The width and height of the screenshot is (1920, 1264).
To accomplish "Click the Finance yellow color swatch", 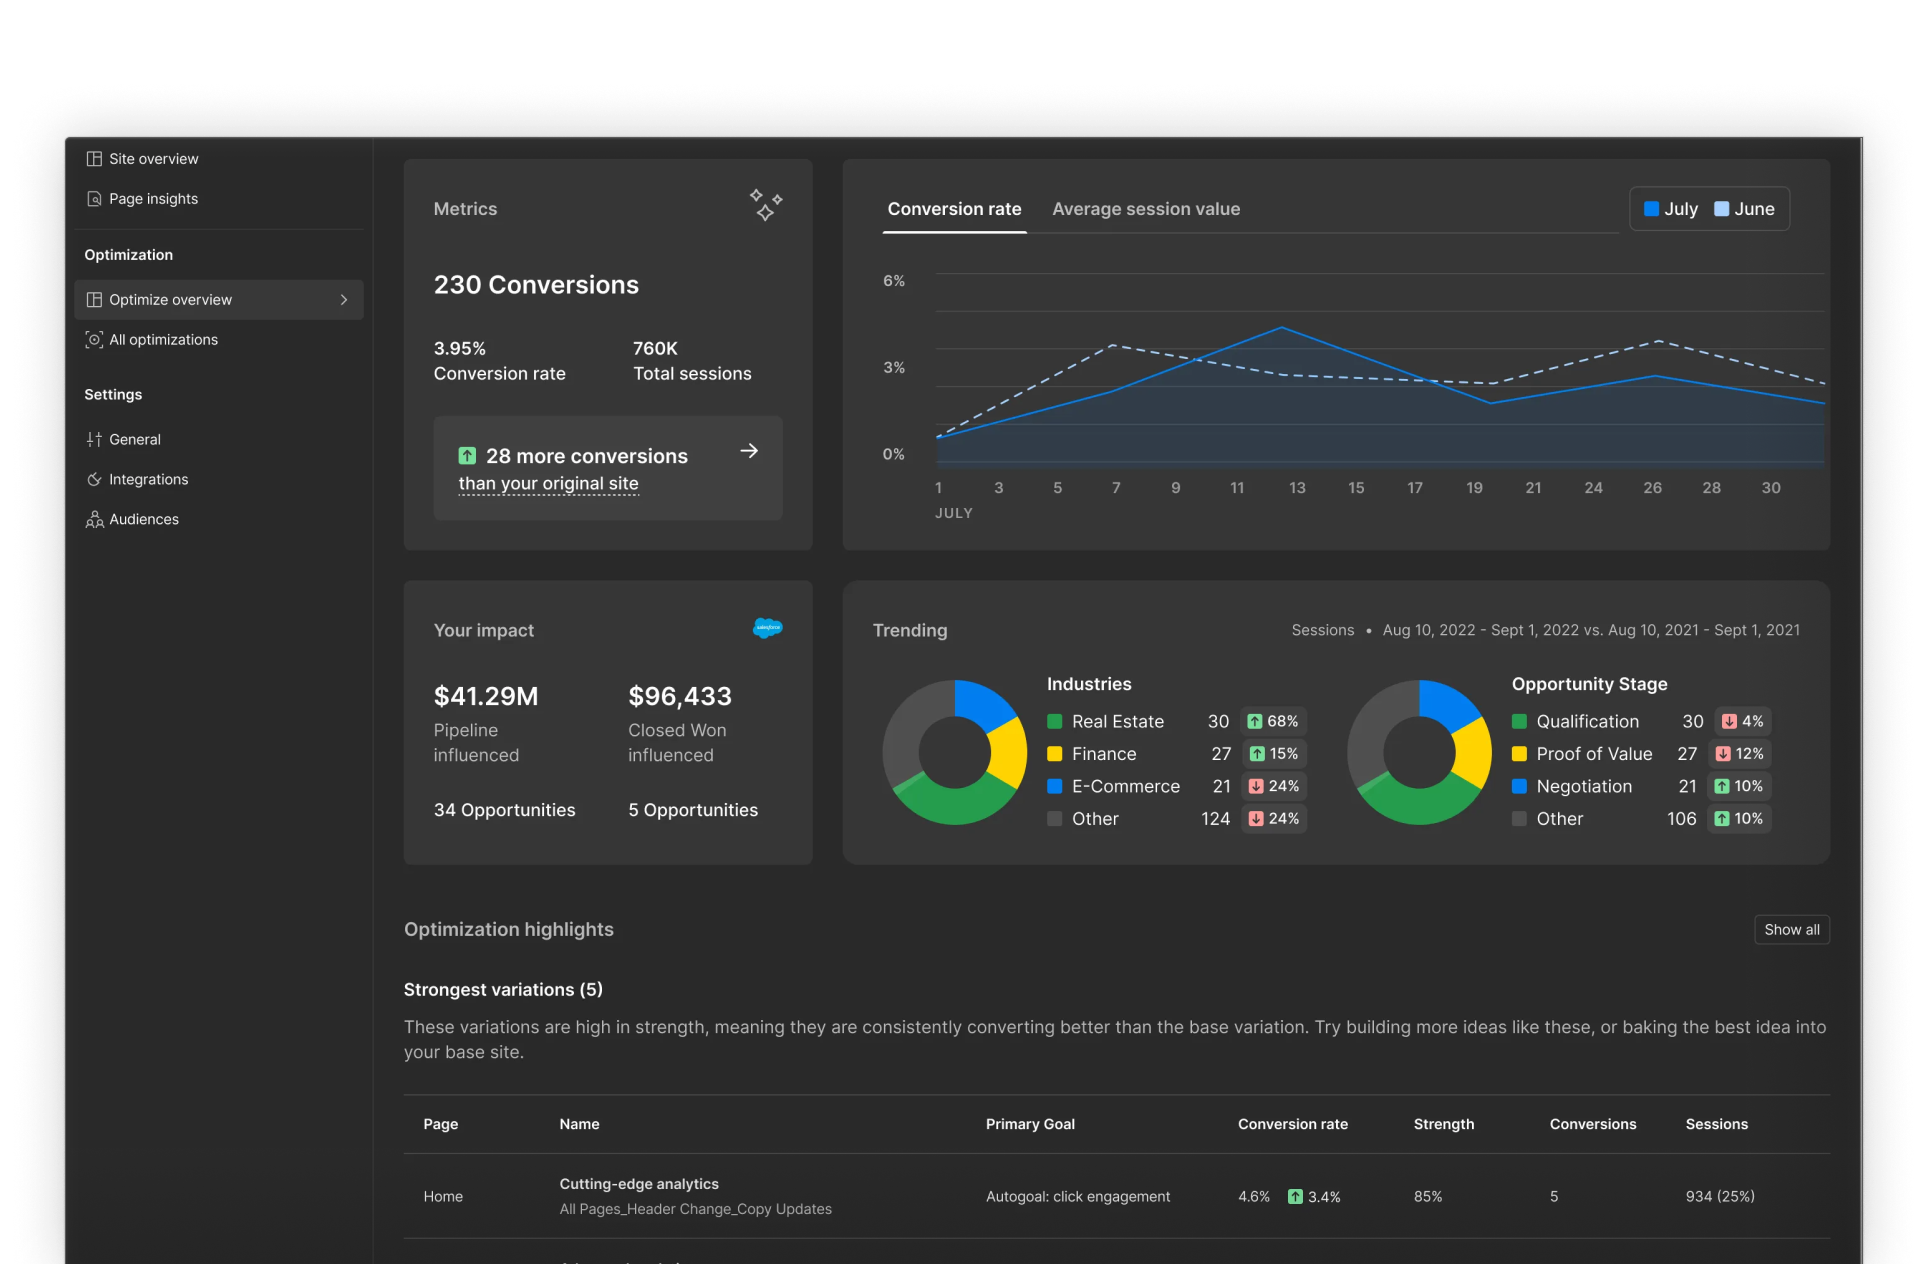I will click(x=1055, y=753).
